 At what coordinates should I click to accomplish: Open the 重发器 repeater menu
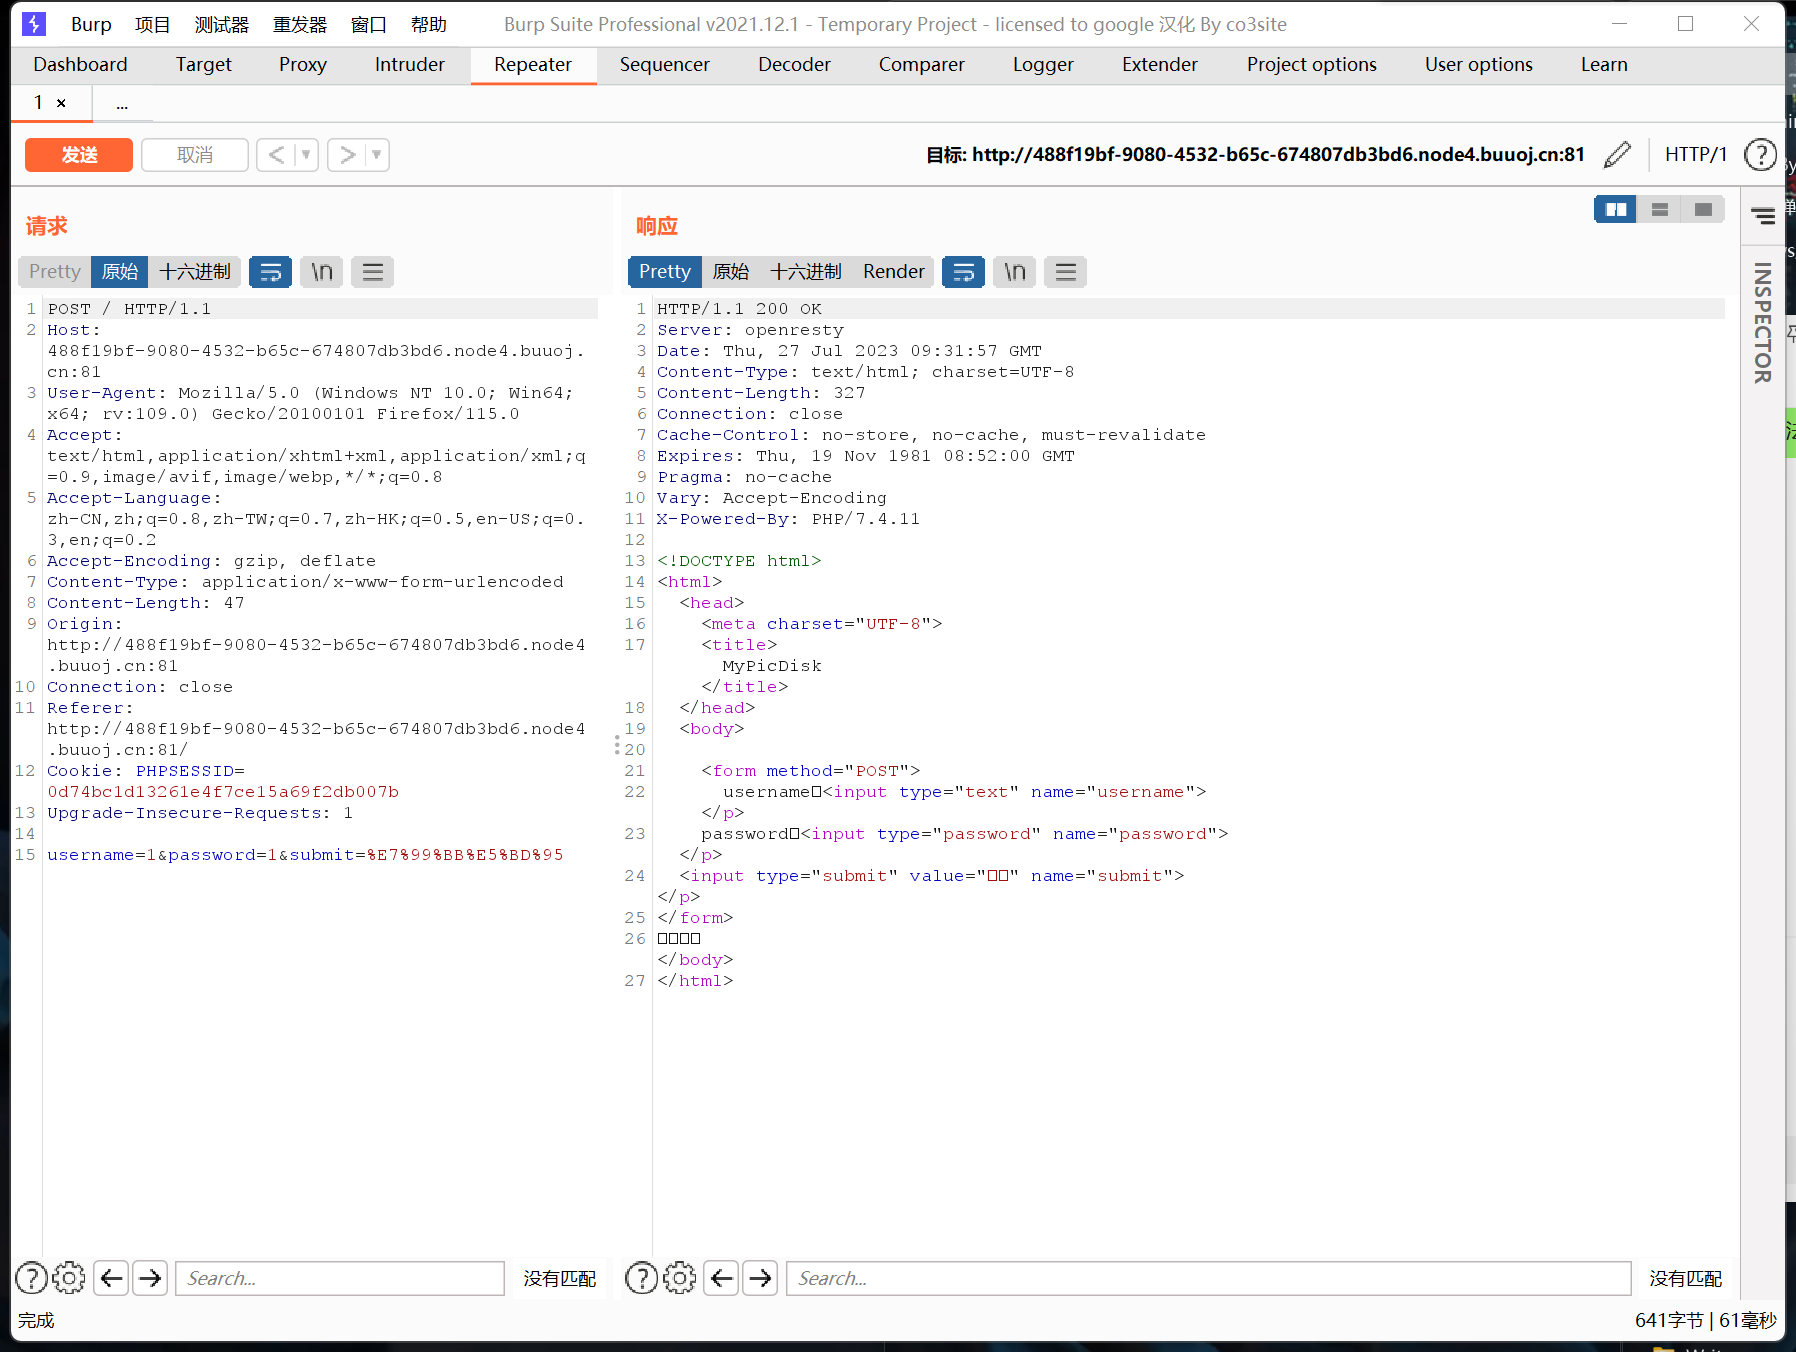300,24
